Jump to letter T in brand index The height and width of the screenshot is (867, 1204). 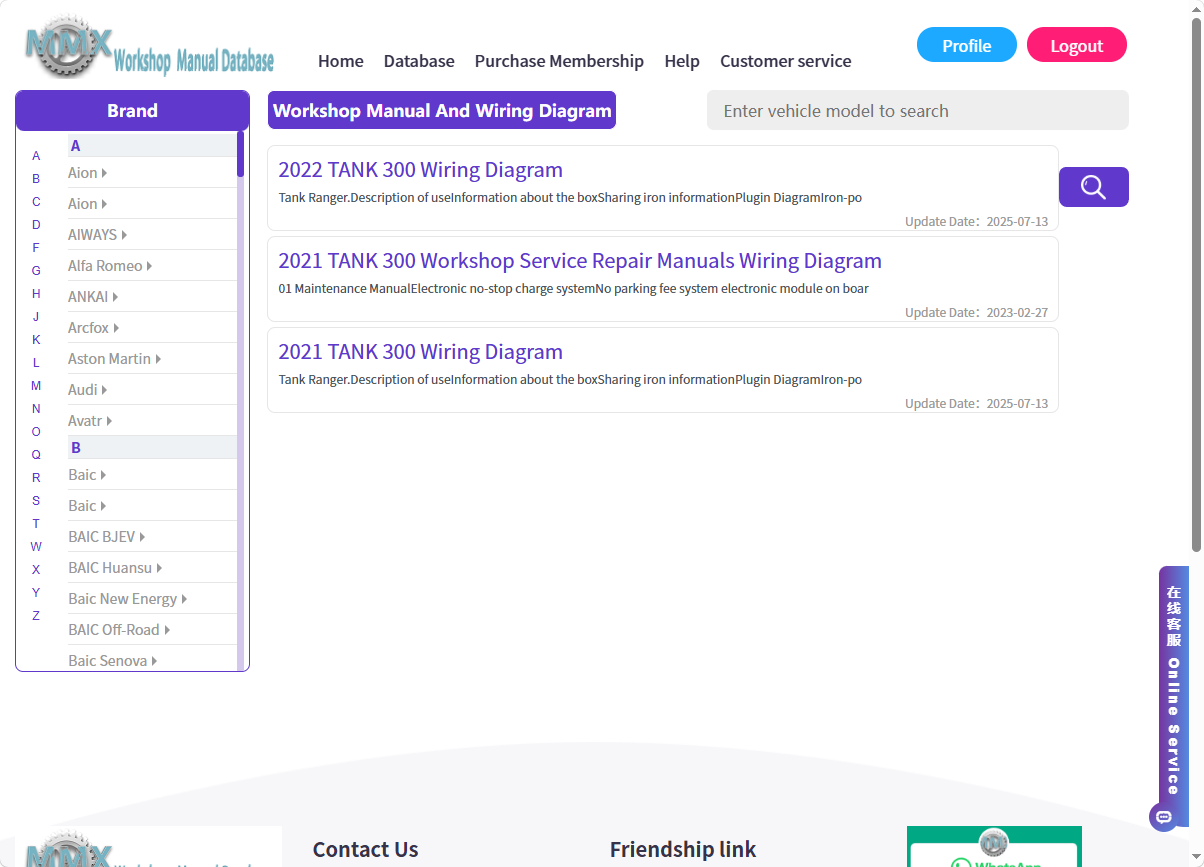[36, 524]
